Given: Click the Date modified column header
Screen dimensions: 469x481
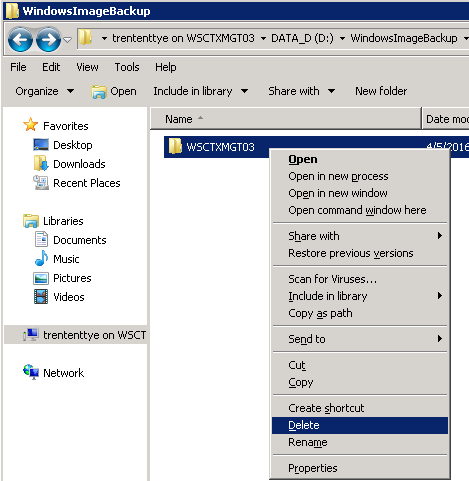Looking at the screenshot, I should [446, 119].
